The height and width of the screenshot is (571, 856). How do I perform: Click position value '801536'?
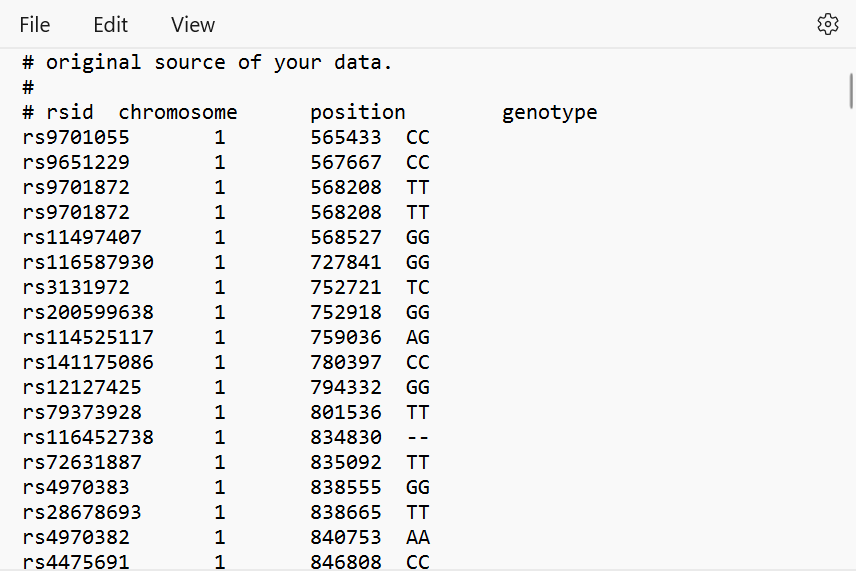click(x=346, y=413)
